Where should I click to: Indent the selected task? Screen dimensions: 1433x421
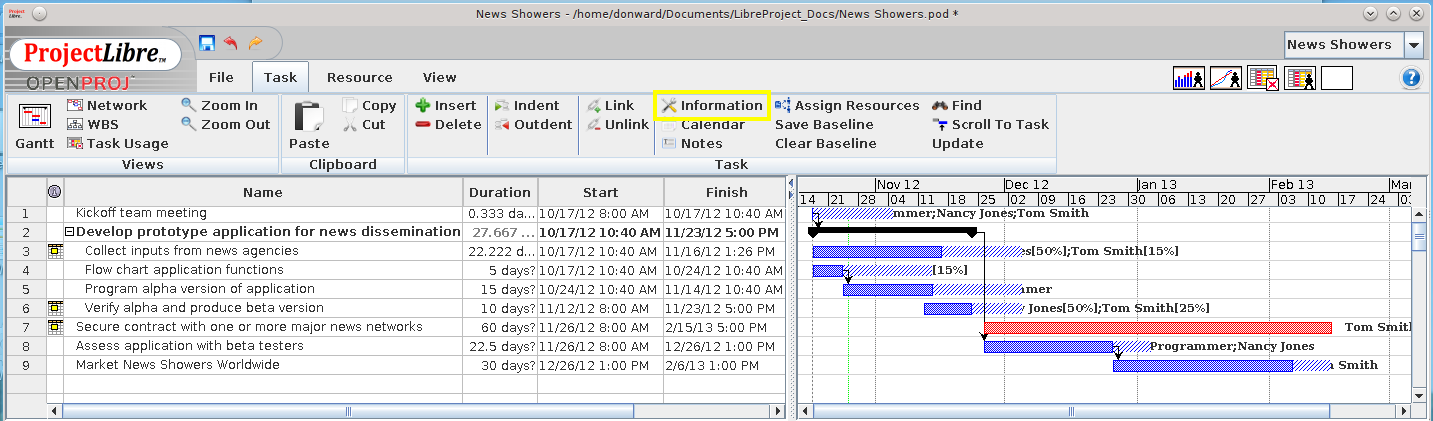tap(526, 105)
